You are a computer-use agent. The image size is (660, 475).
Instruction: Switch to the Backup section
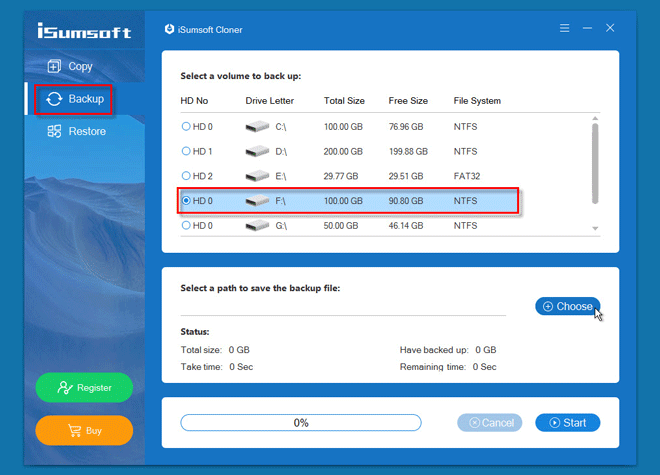86,99
